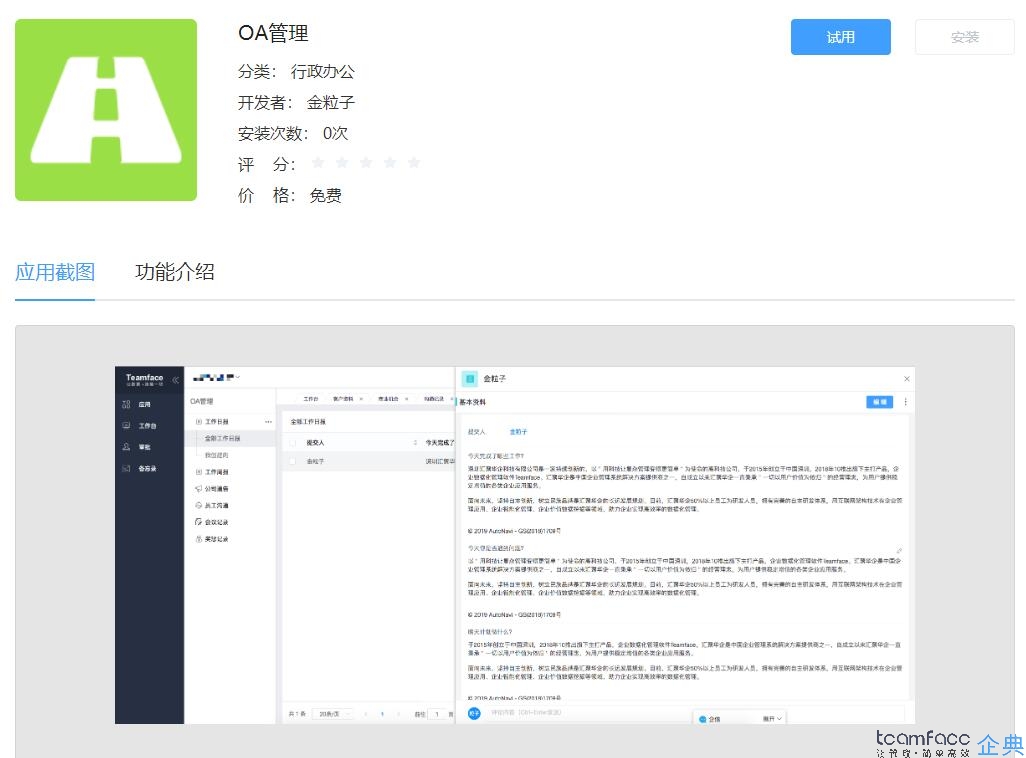
Task: Click the Teamface logo in the preview
Action: [x=144, y=379]
